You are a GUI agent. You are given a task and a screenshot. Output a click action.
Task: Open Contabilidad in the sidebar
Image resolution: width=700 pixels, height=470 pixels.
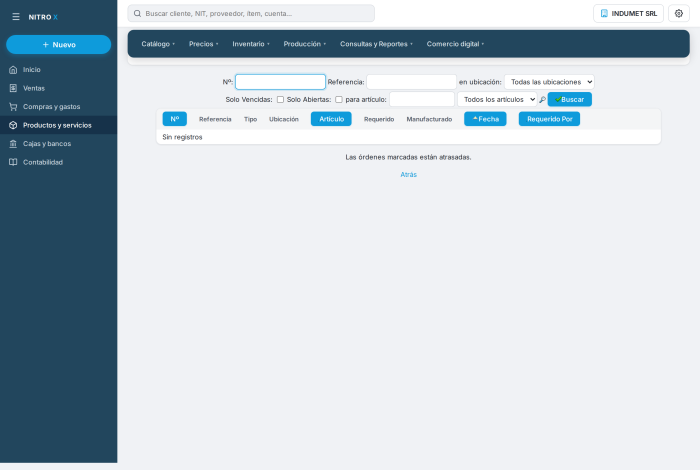coord(58,162)
